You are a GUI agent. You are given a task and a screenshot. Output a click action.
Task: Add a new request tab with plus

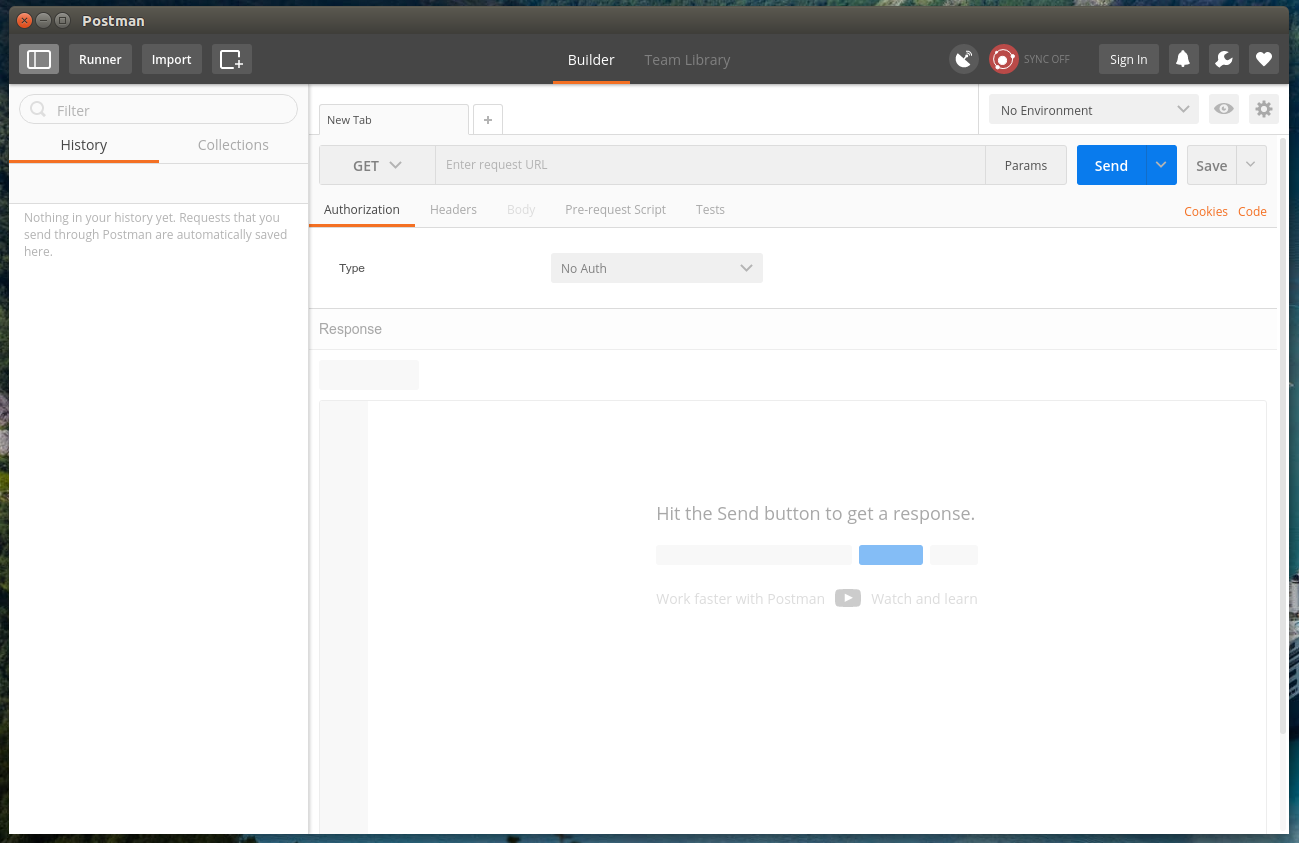(x=488, y=119)
